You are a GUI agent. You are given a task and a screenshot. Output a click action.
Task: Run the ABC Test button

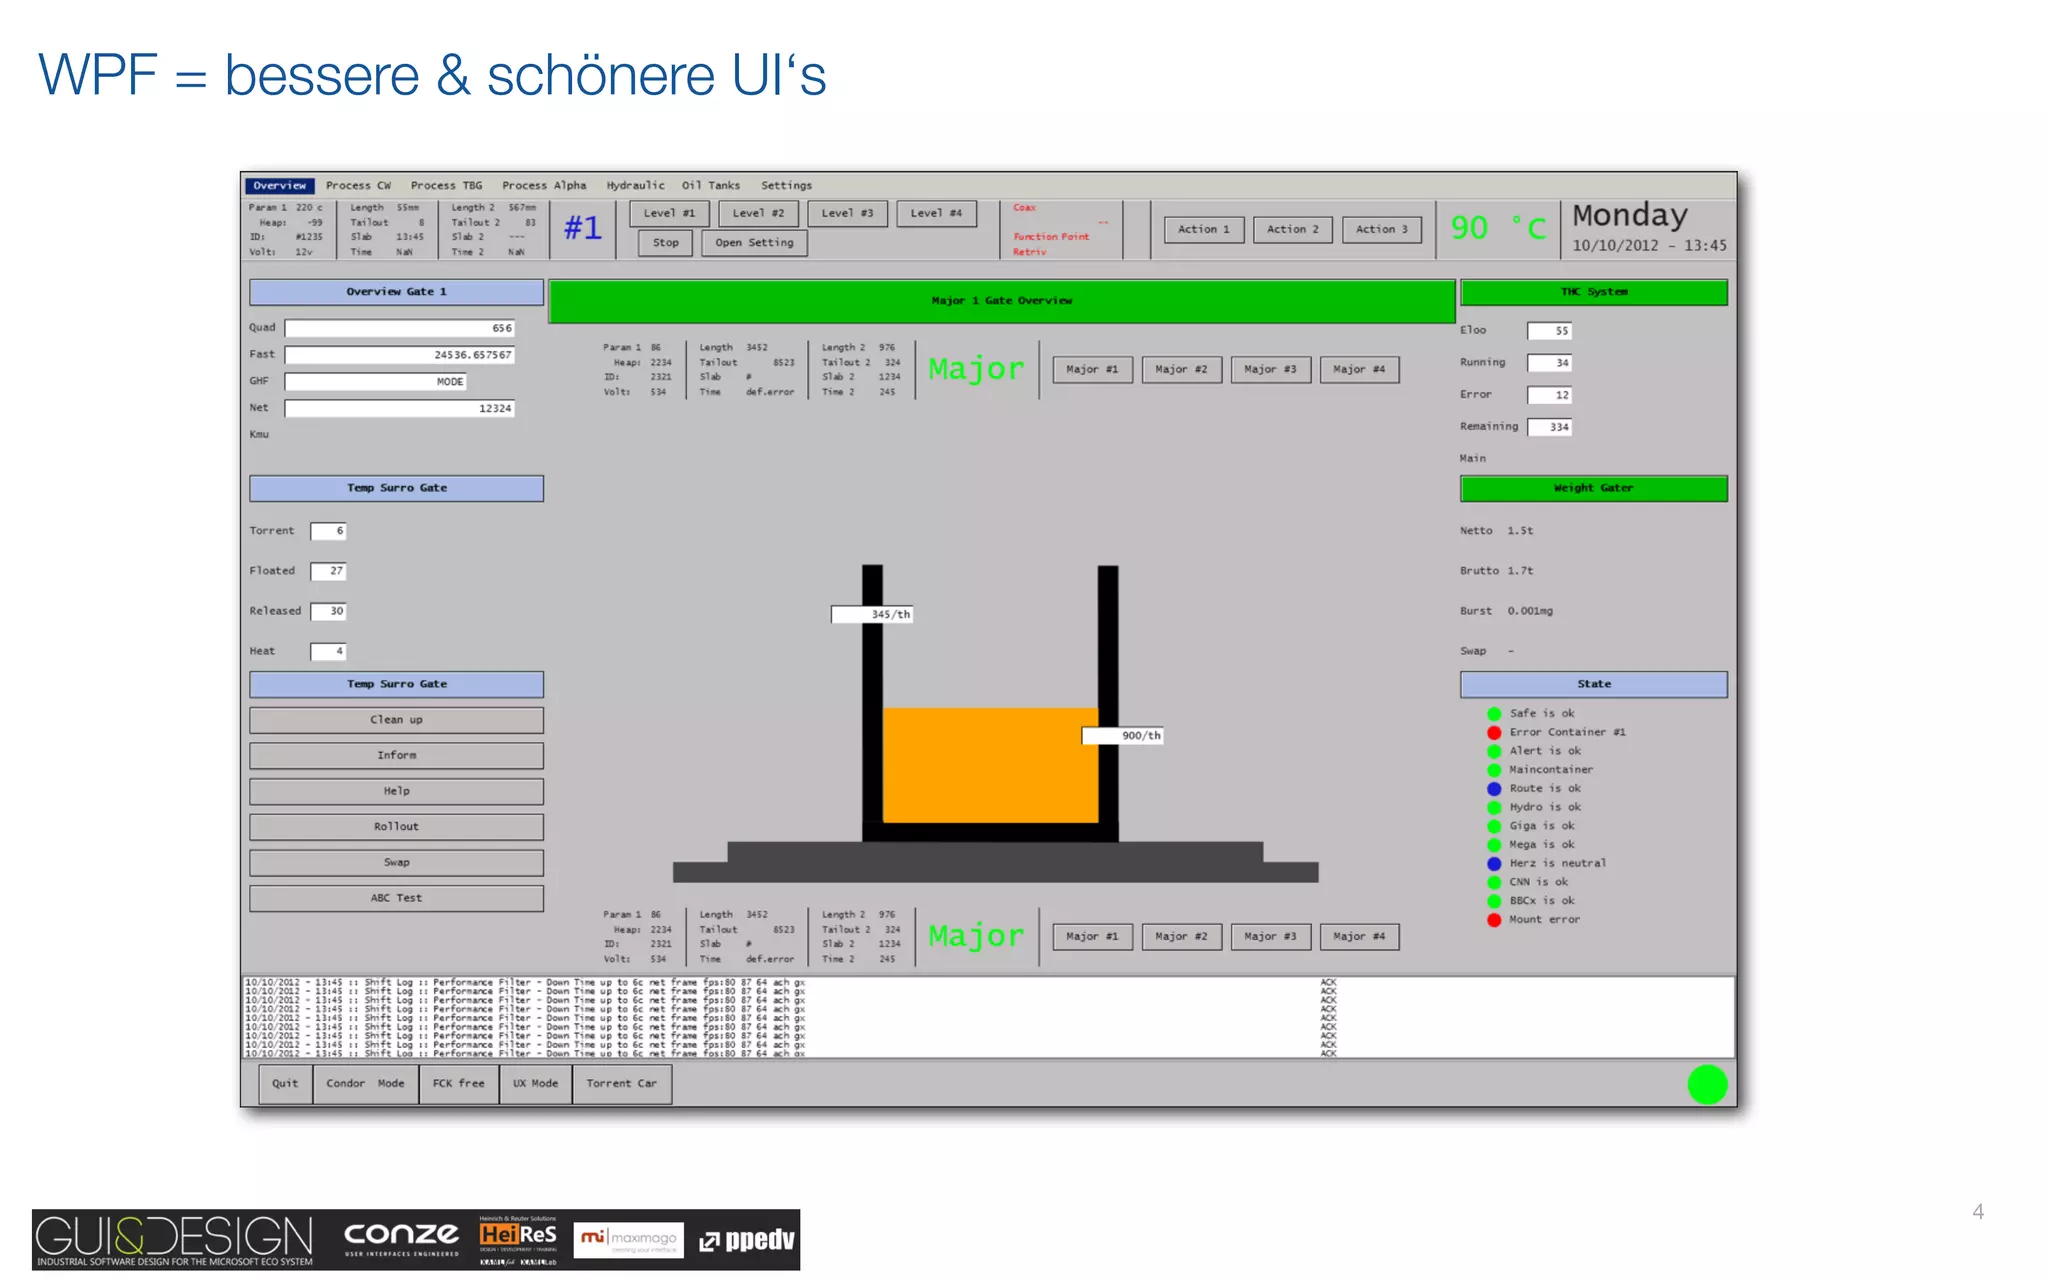point(396,899)
